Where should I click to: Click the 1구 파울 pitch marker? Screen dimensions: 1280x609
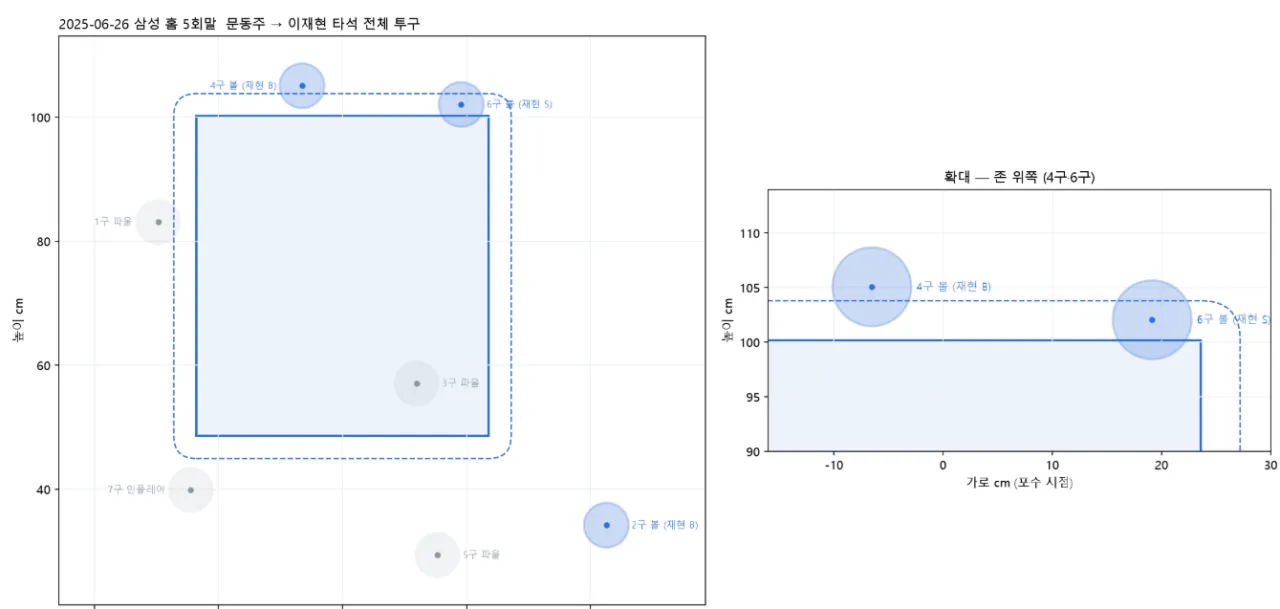[x=158, y=221]
